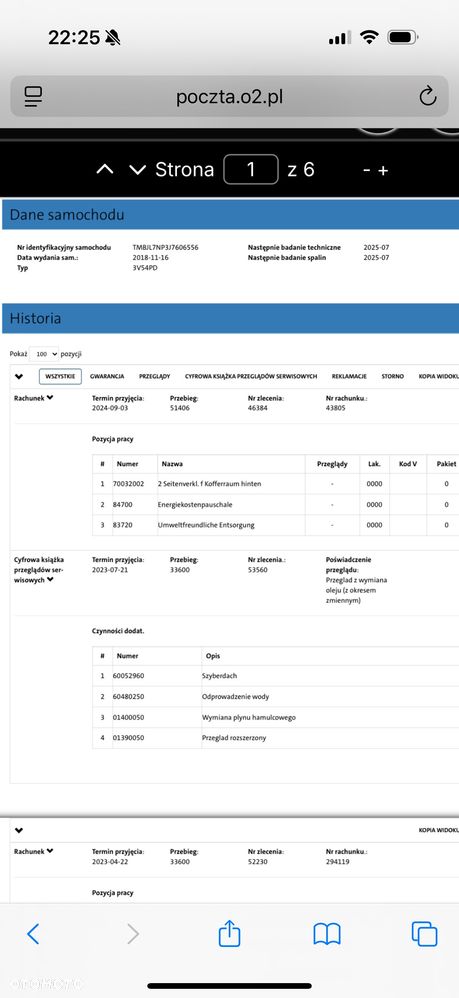Click order number 52230
The image size is (459, 998).
pyautogui.click(x=258, y=862)
